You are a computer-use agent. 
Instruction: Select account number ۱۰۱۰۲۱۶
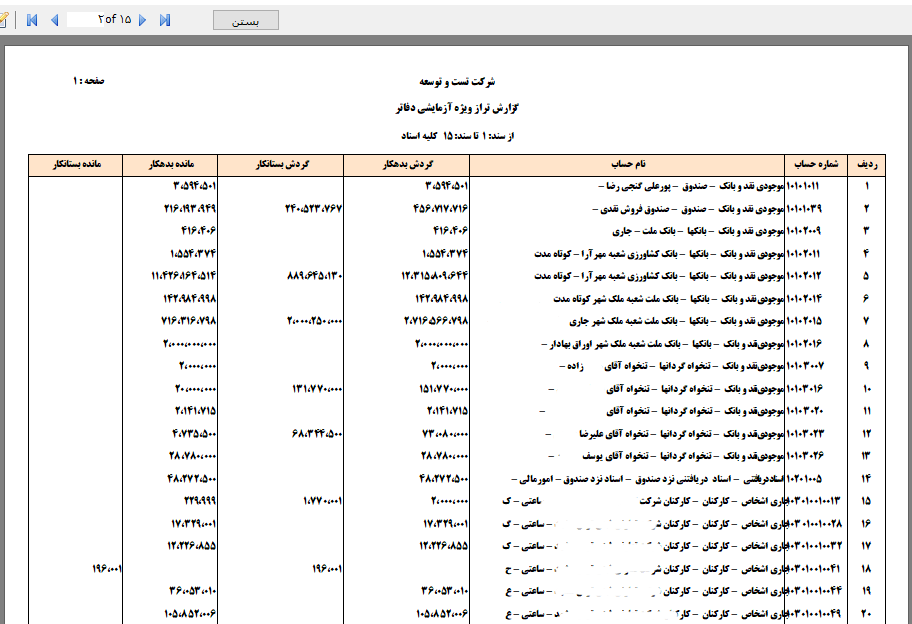coord(804,344)
